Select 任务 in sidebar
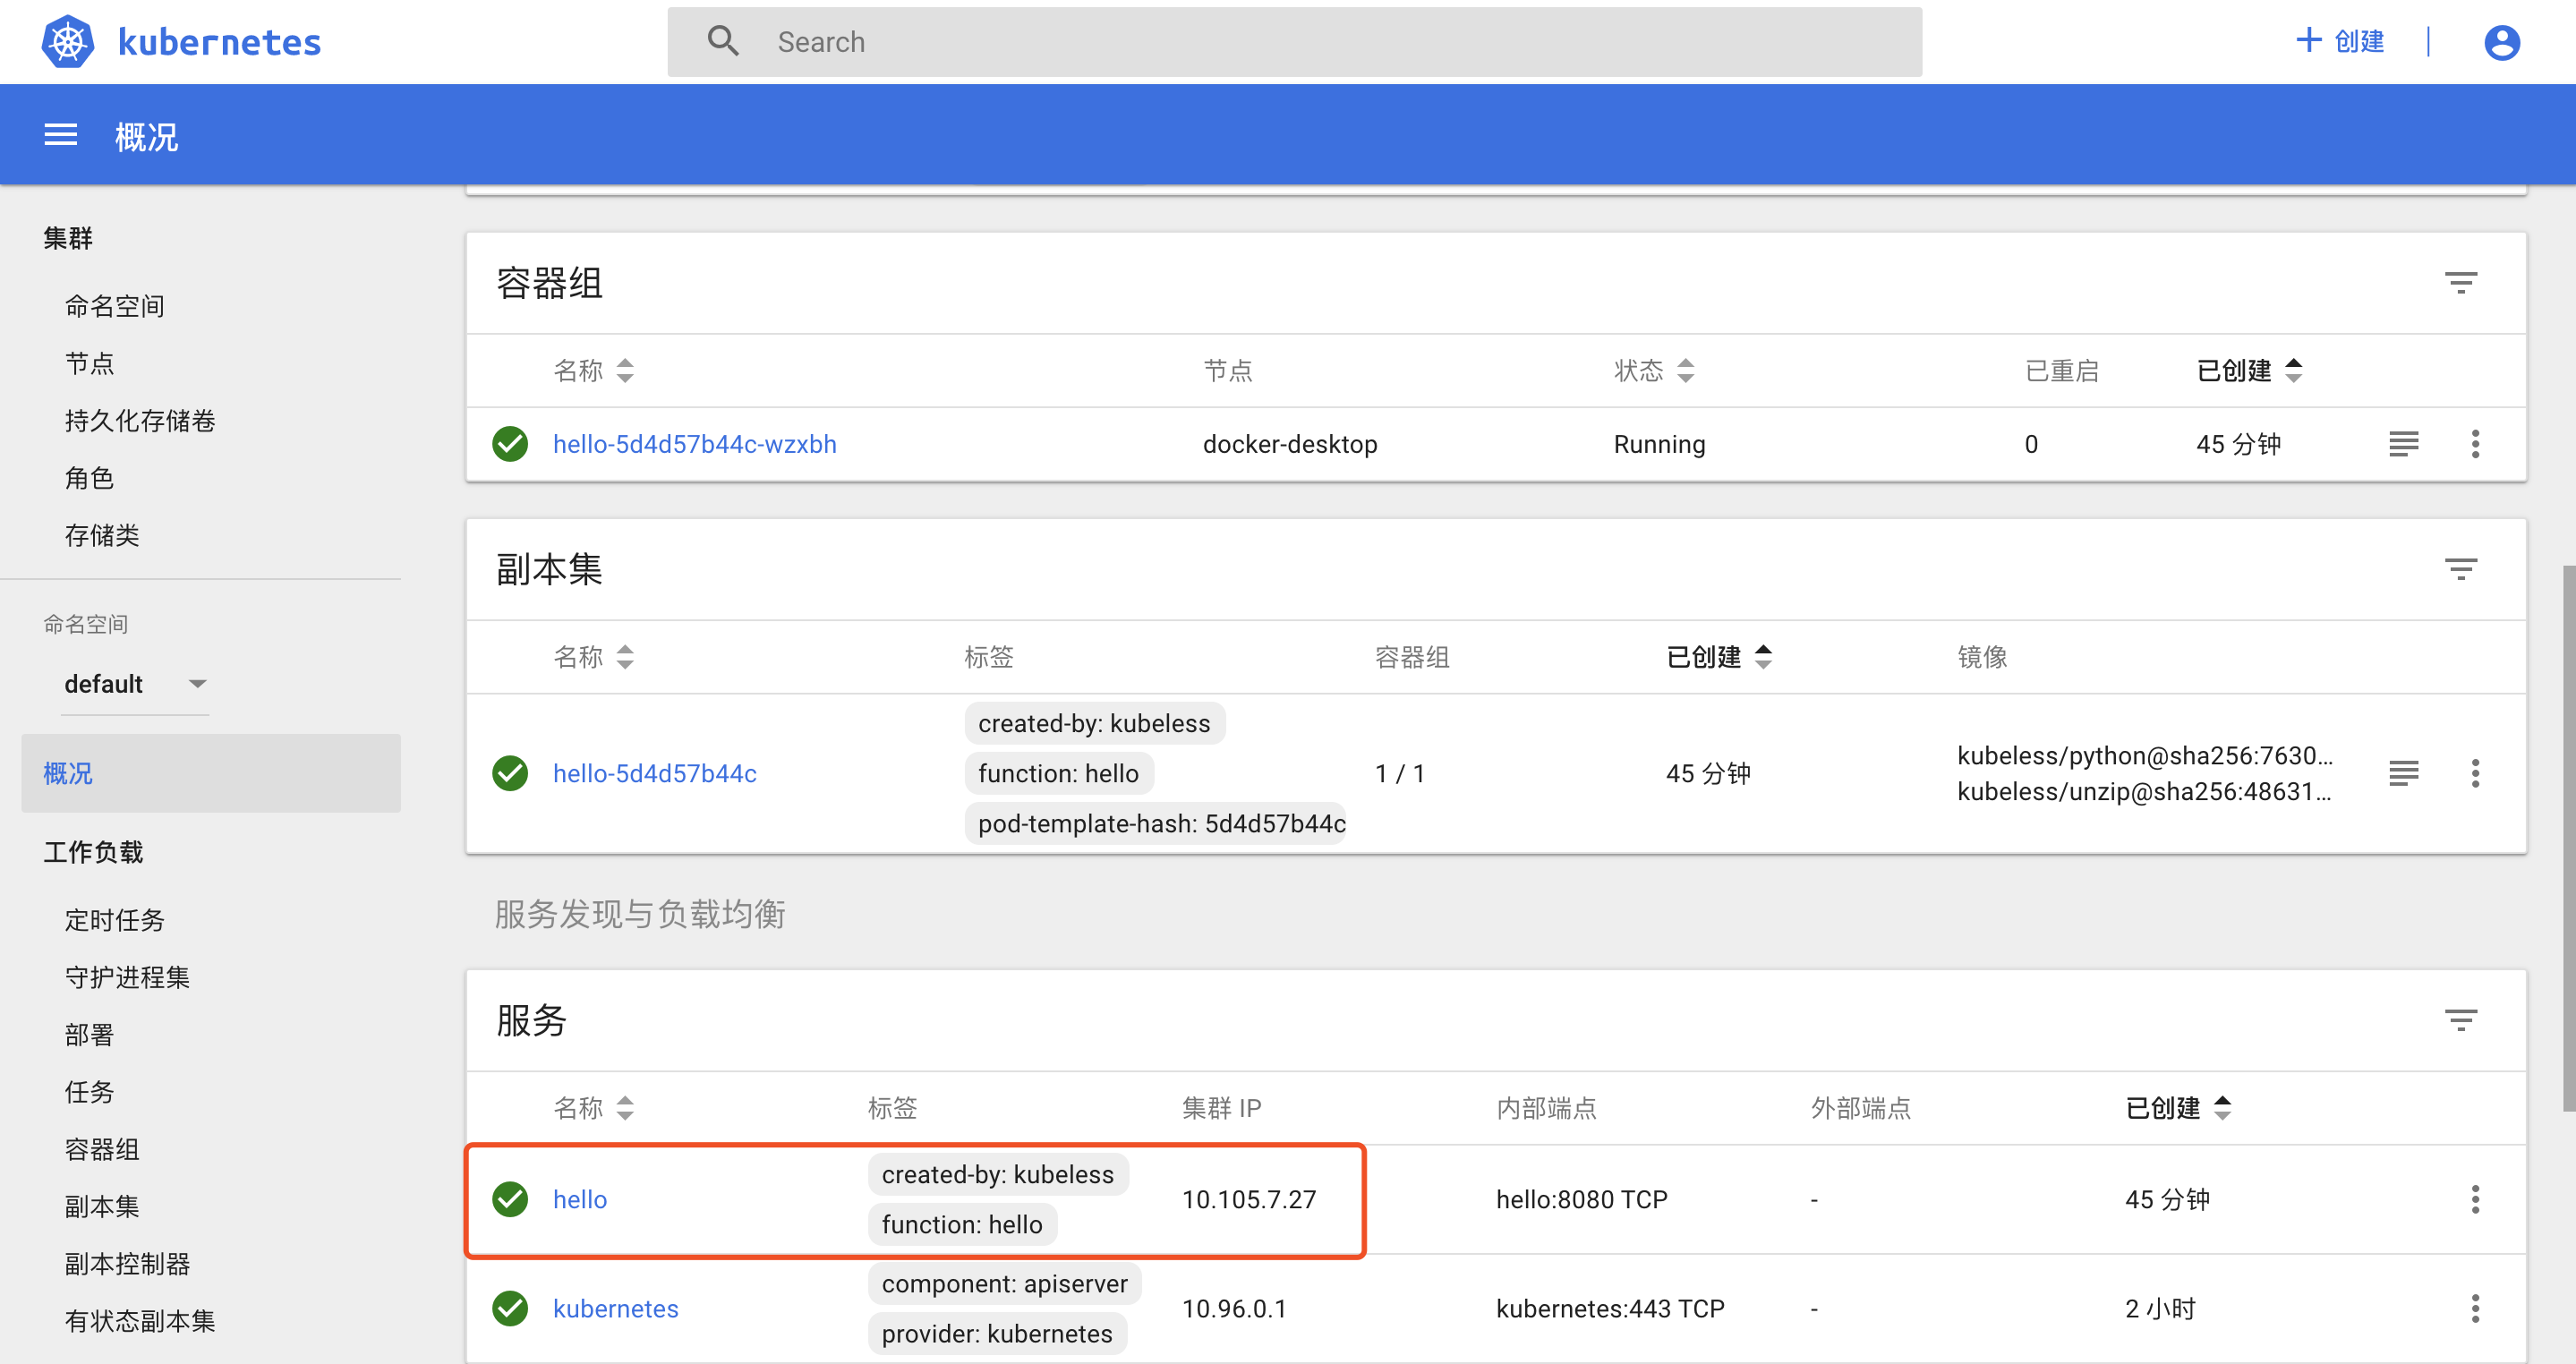 [x=90, y=1092]
